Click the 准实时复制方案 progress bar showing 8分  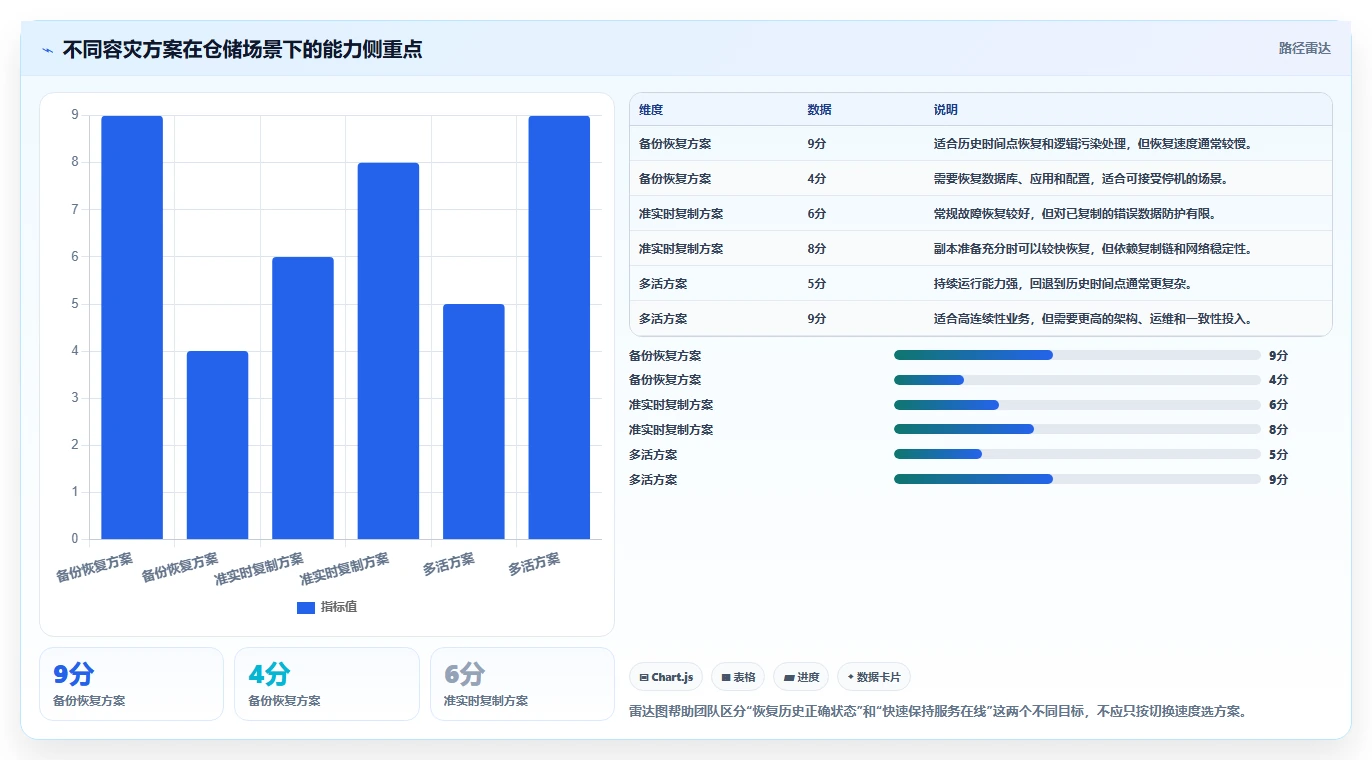tap(1077, 430)
